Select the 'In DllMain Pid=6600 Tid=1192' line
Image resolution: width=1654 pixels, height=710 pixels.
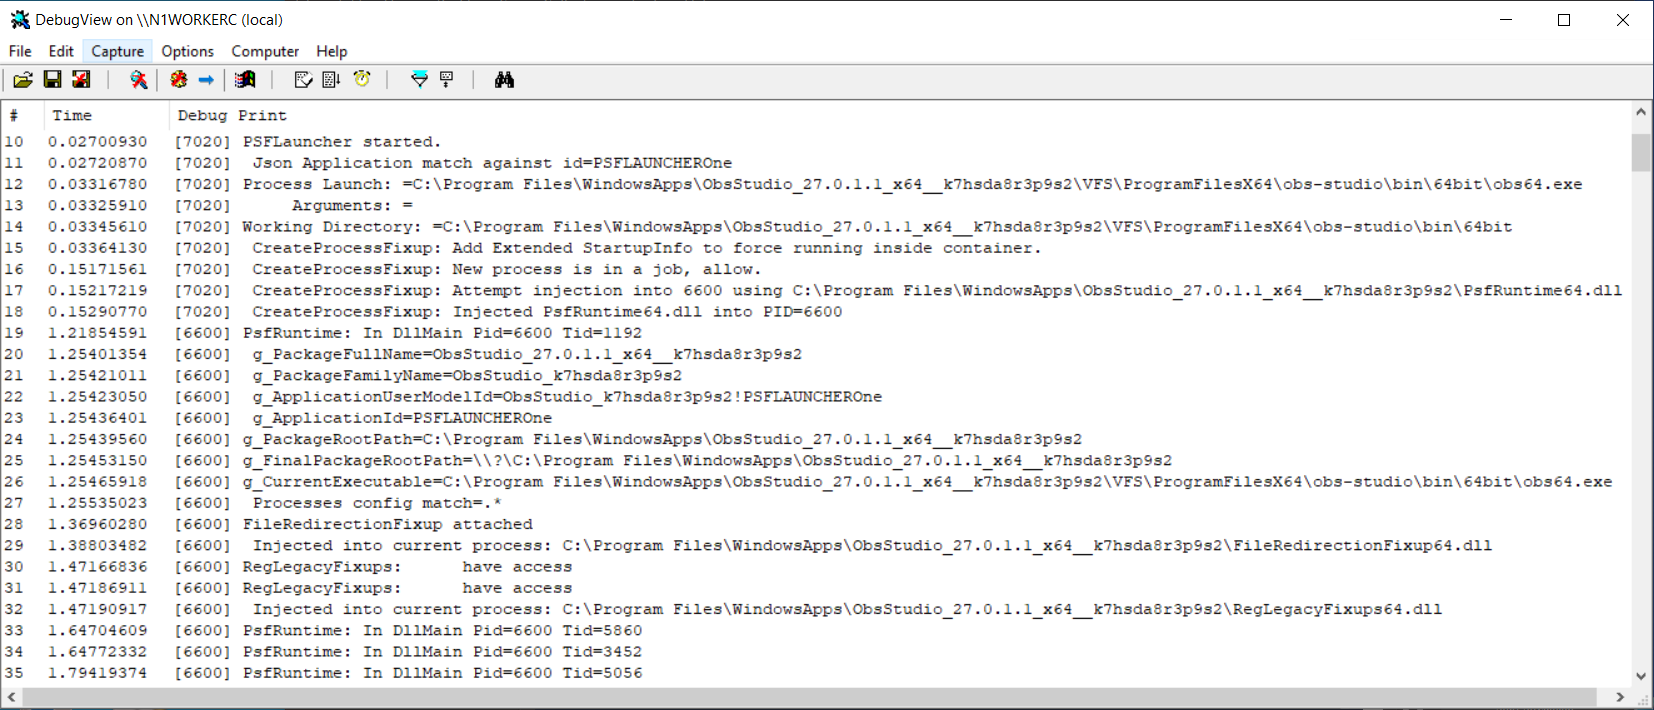(x=817, y=333)
